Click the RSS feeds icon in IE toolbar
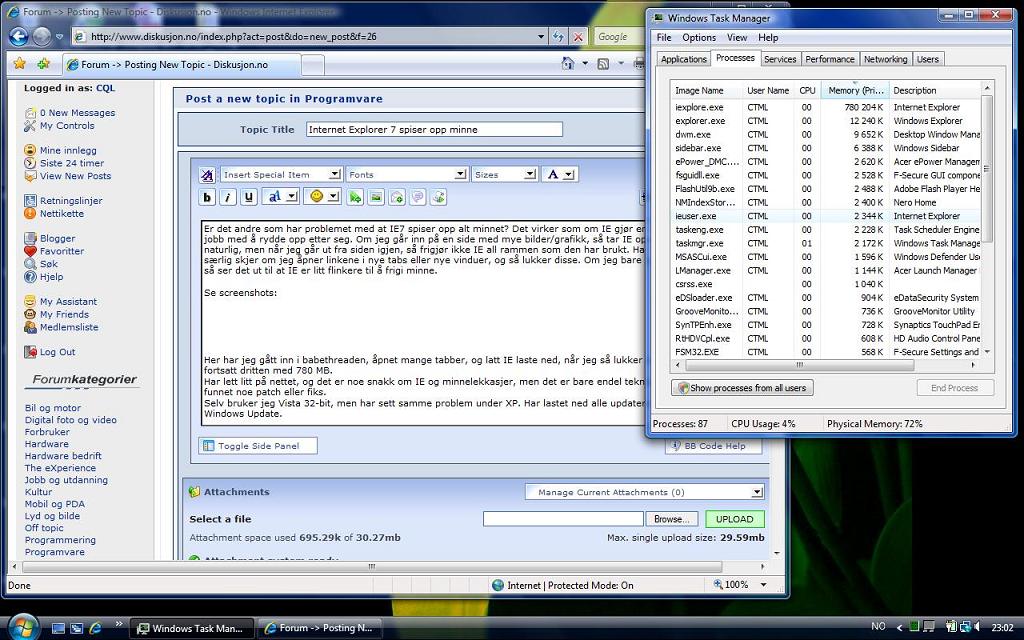1024x640 pixels. (603, 63)
